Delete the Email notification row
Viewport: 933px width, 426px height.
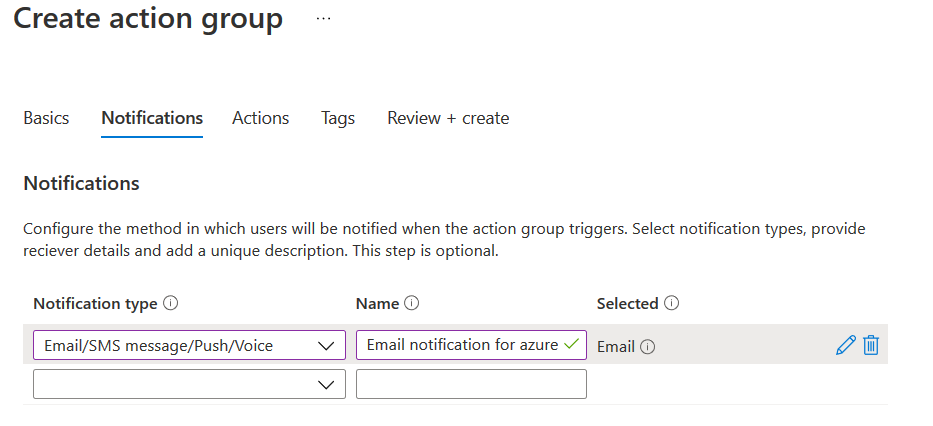point(871,346)
